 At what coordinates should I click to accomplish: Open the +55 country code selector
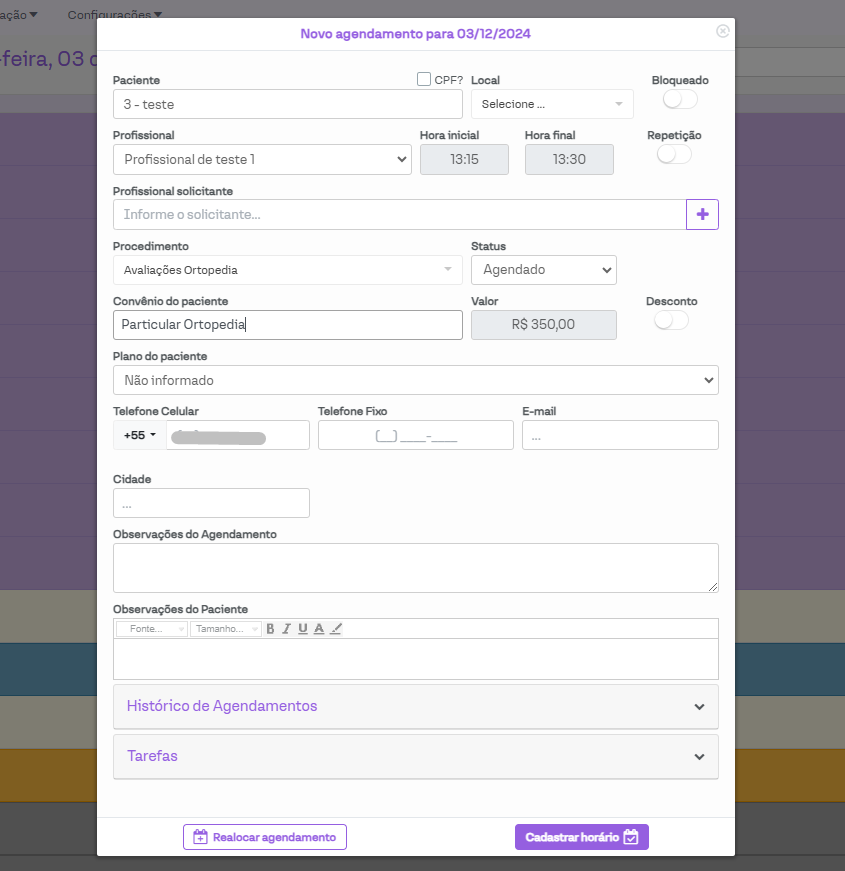(140, 435)
